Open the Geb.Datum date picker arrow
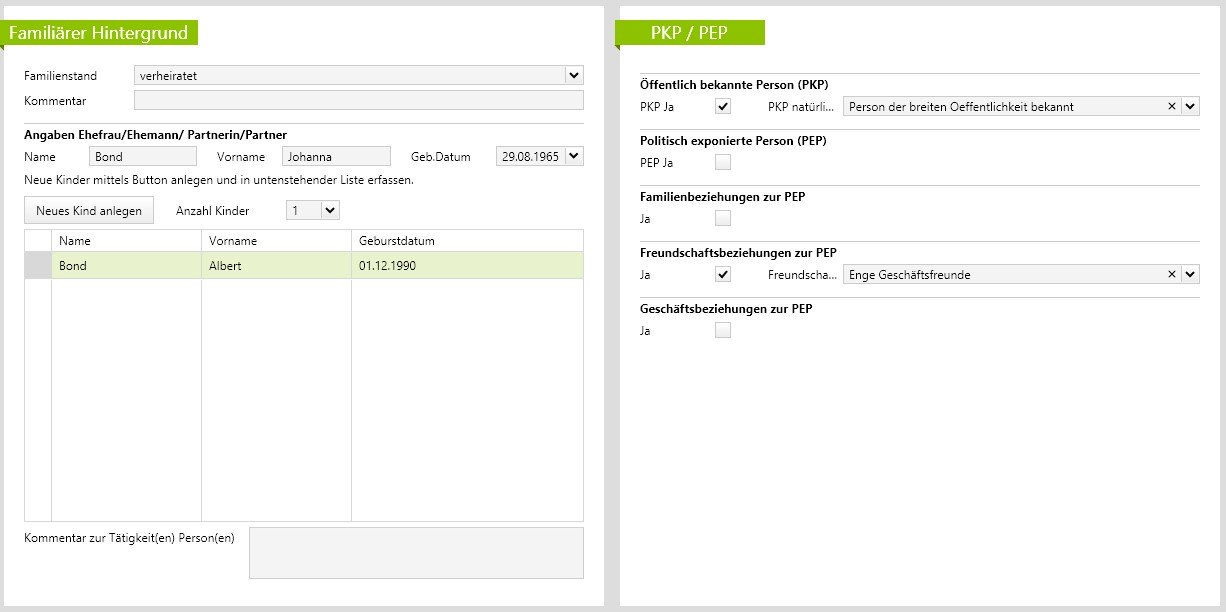Screen dimensions: 1226x612 (x=573, y=156)
